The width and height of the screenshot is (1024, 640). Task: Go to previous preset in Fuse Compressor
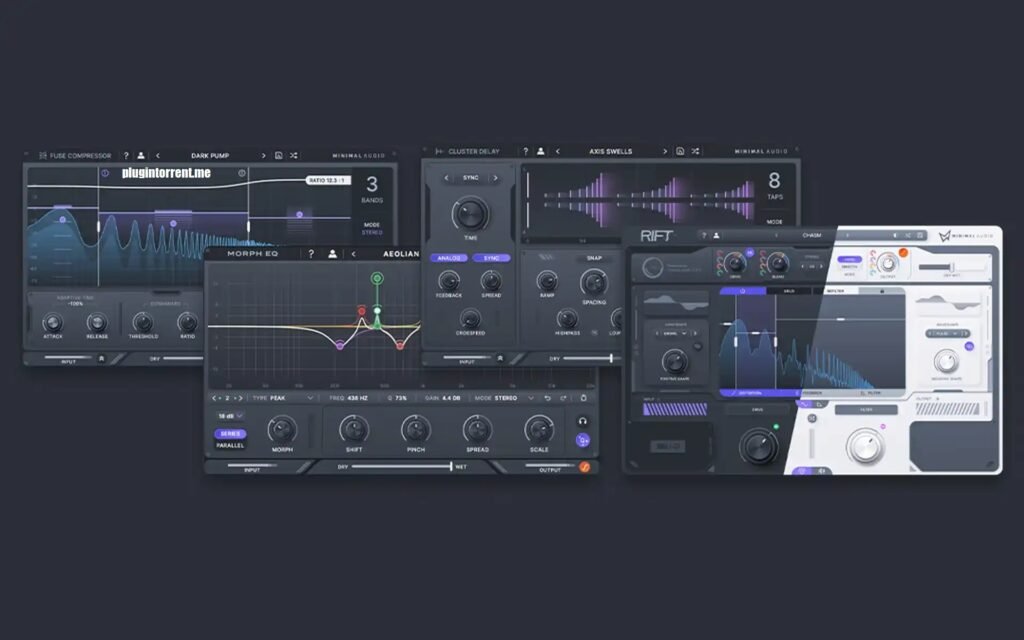[x=157, y=155]
